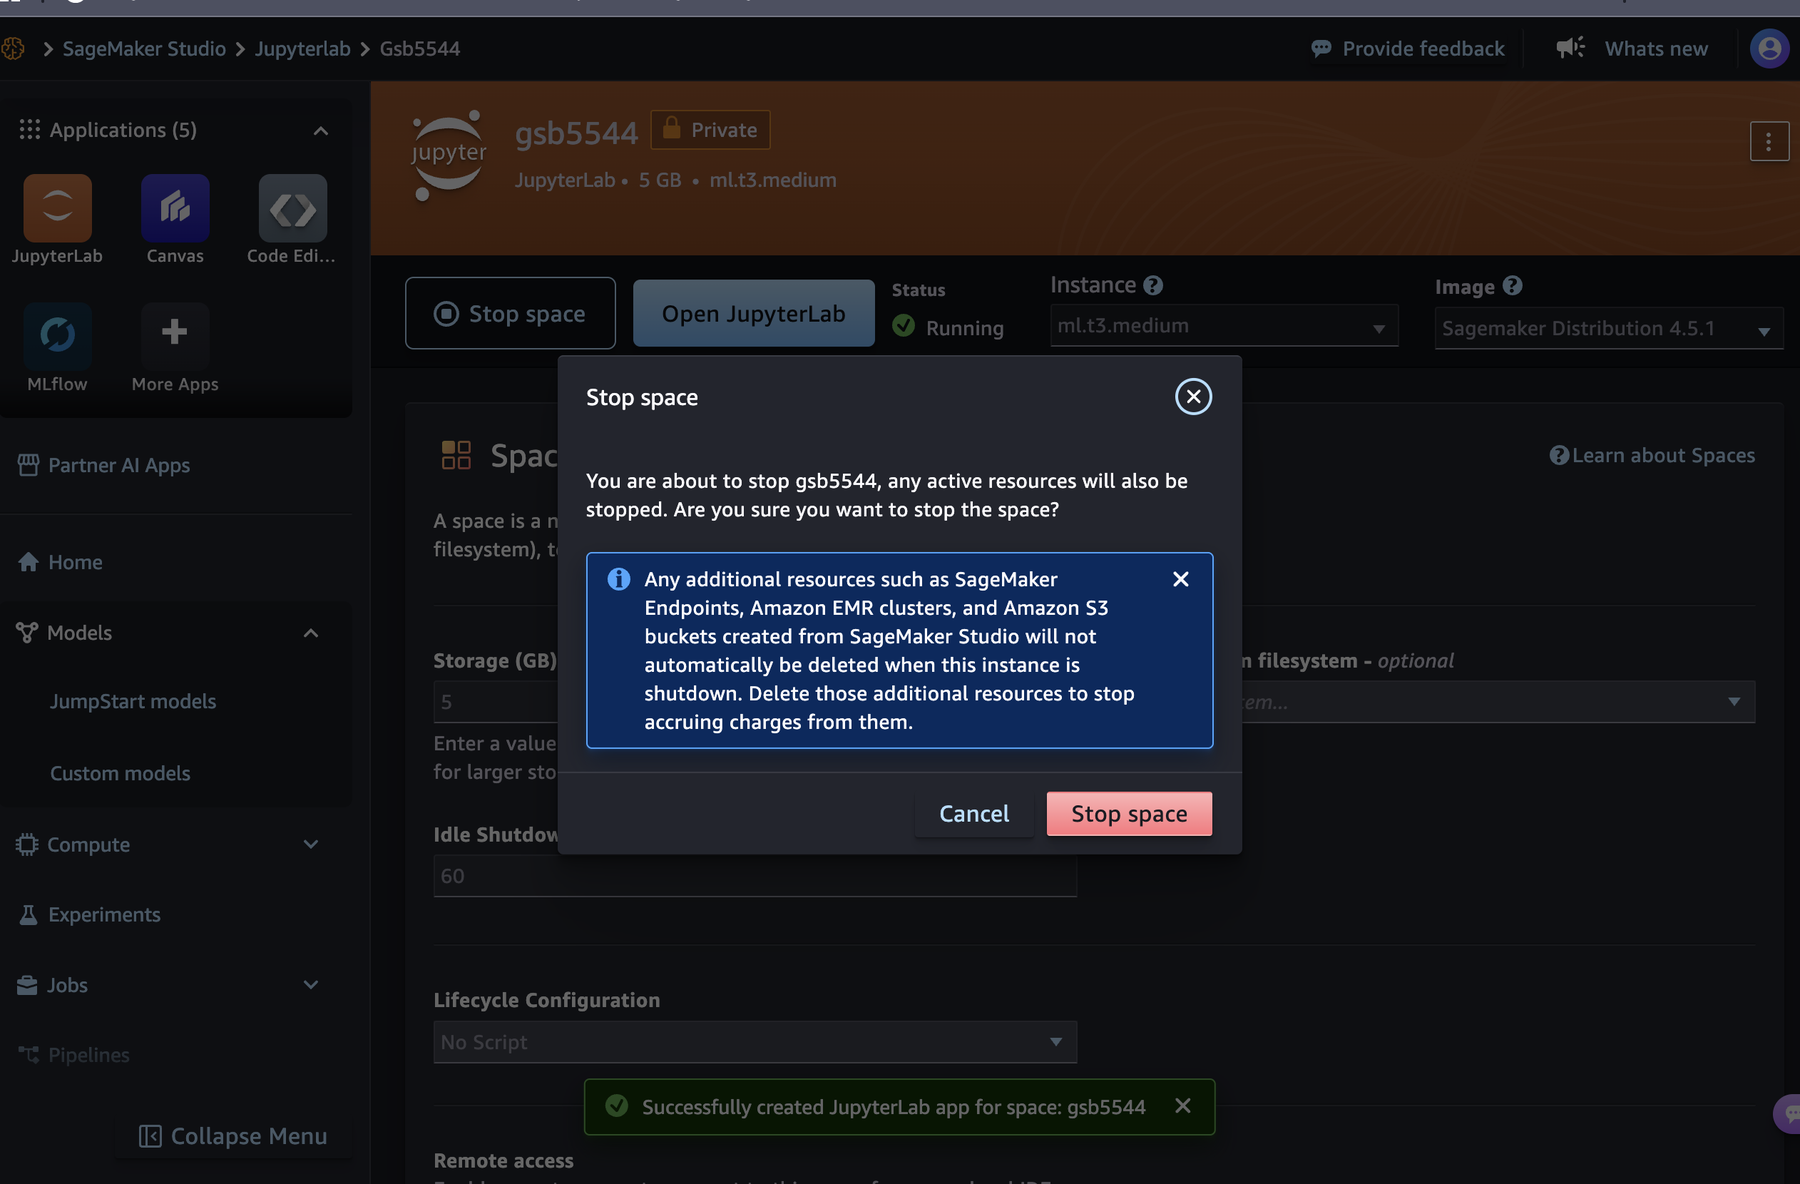
Task: Click Jupyterlab breadcrumb link
Action: tap(302, 48)
